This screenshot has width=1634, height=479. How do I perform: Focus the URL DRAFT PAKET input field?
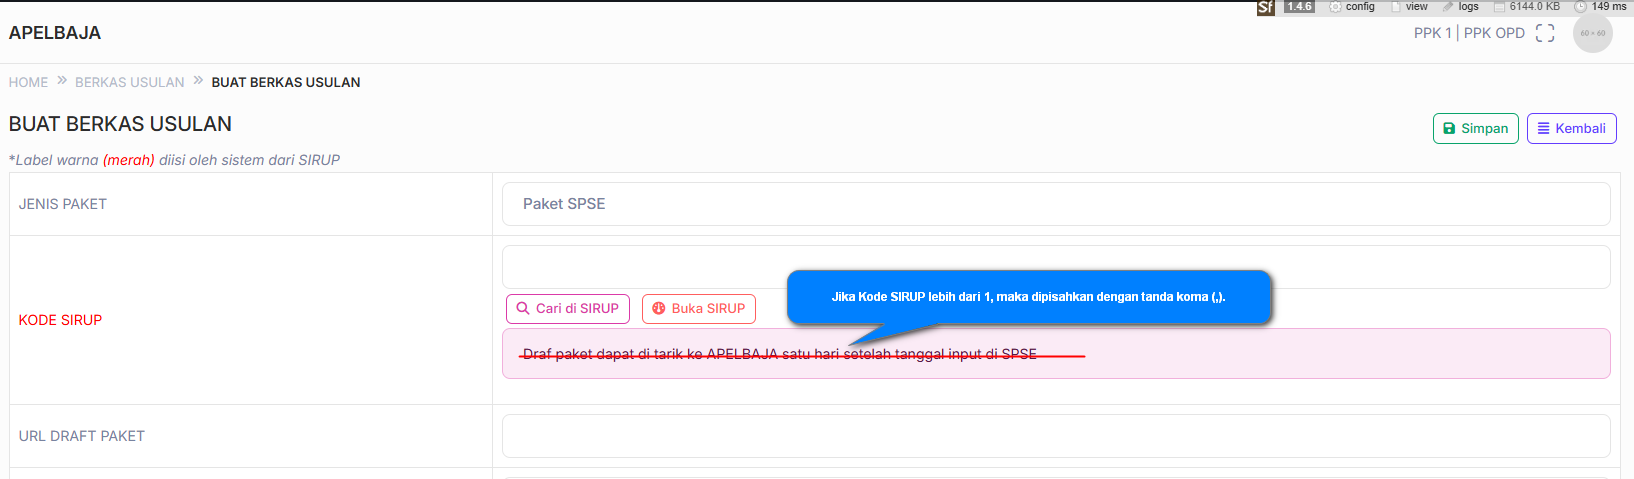point(1056,436)
